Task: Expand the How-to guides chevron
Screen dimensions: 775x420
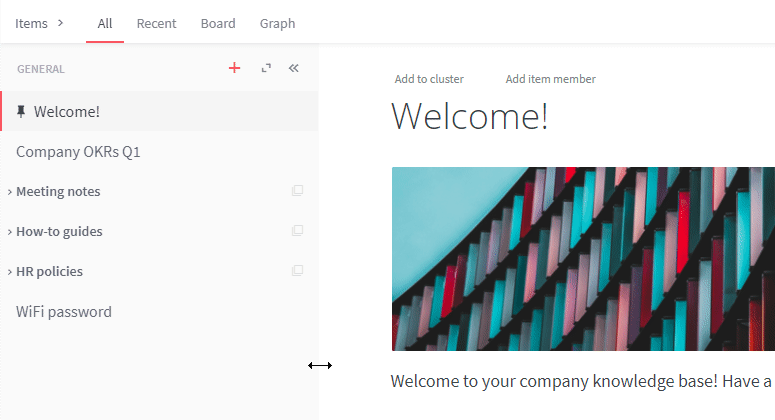Action: [x=9, y=232]
